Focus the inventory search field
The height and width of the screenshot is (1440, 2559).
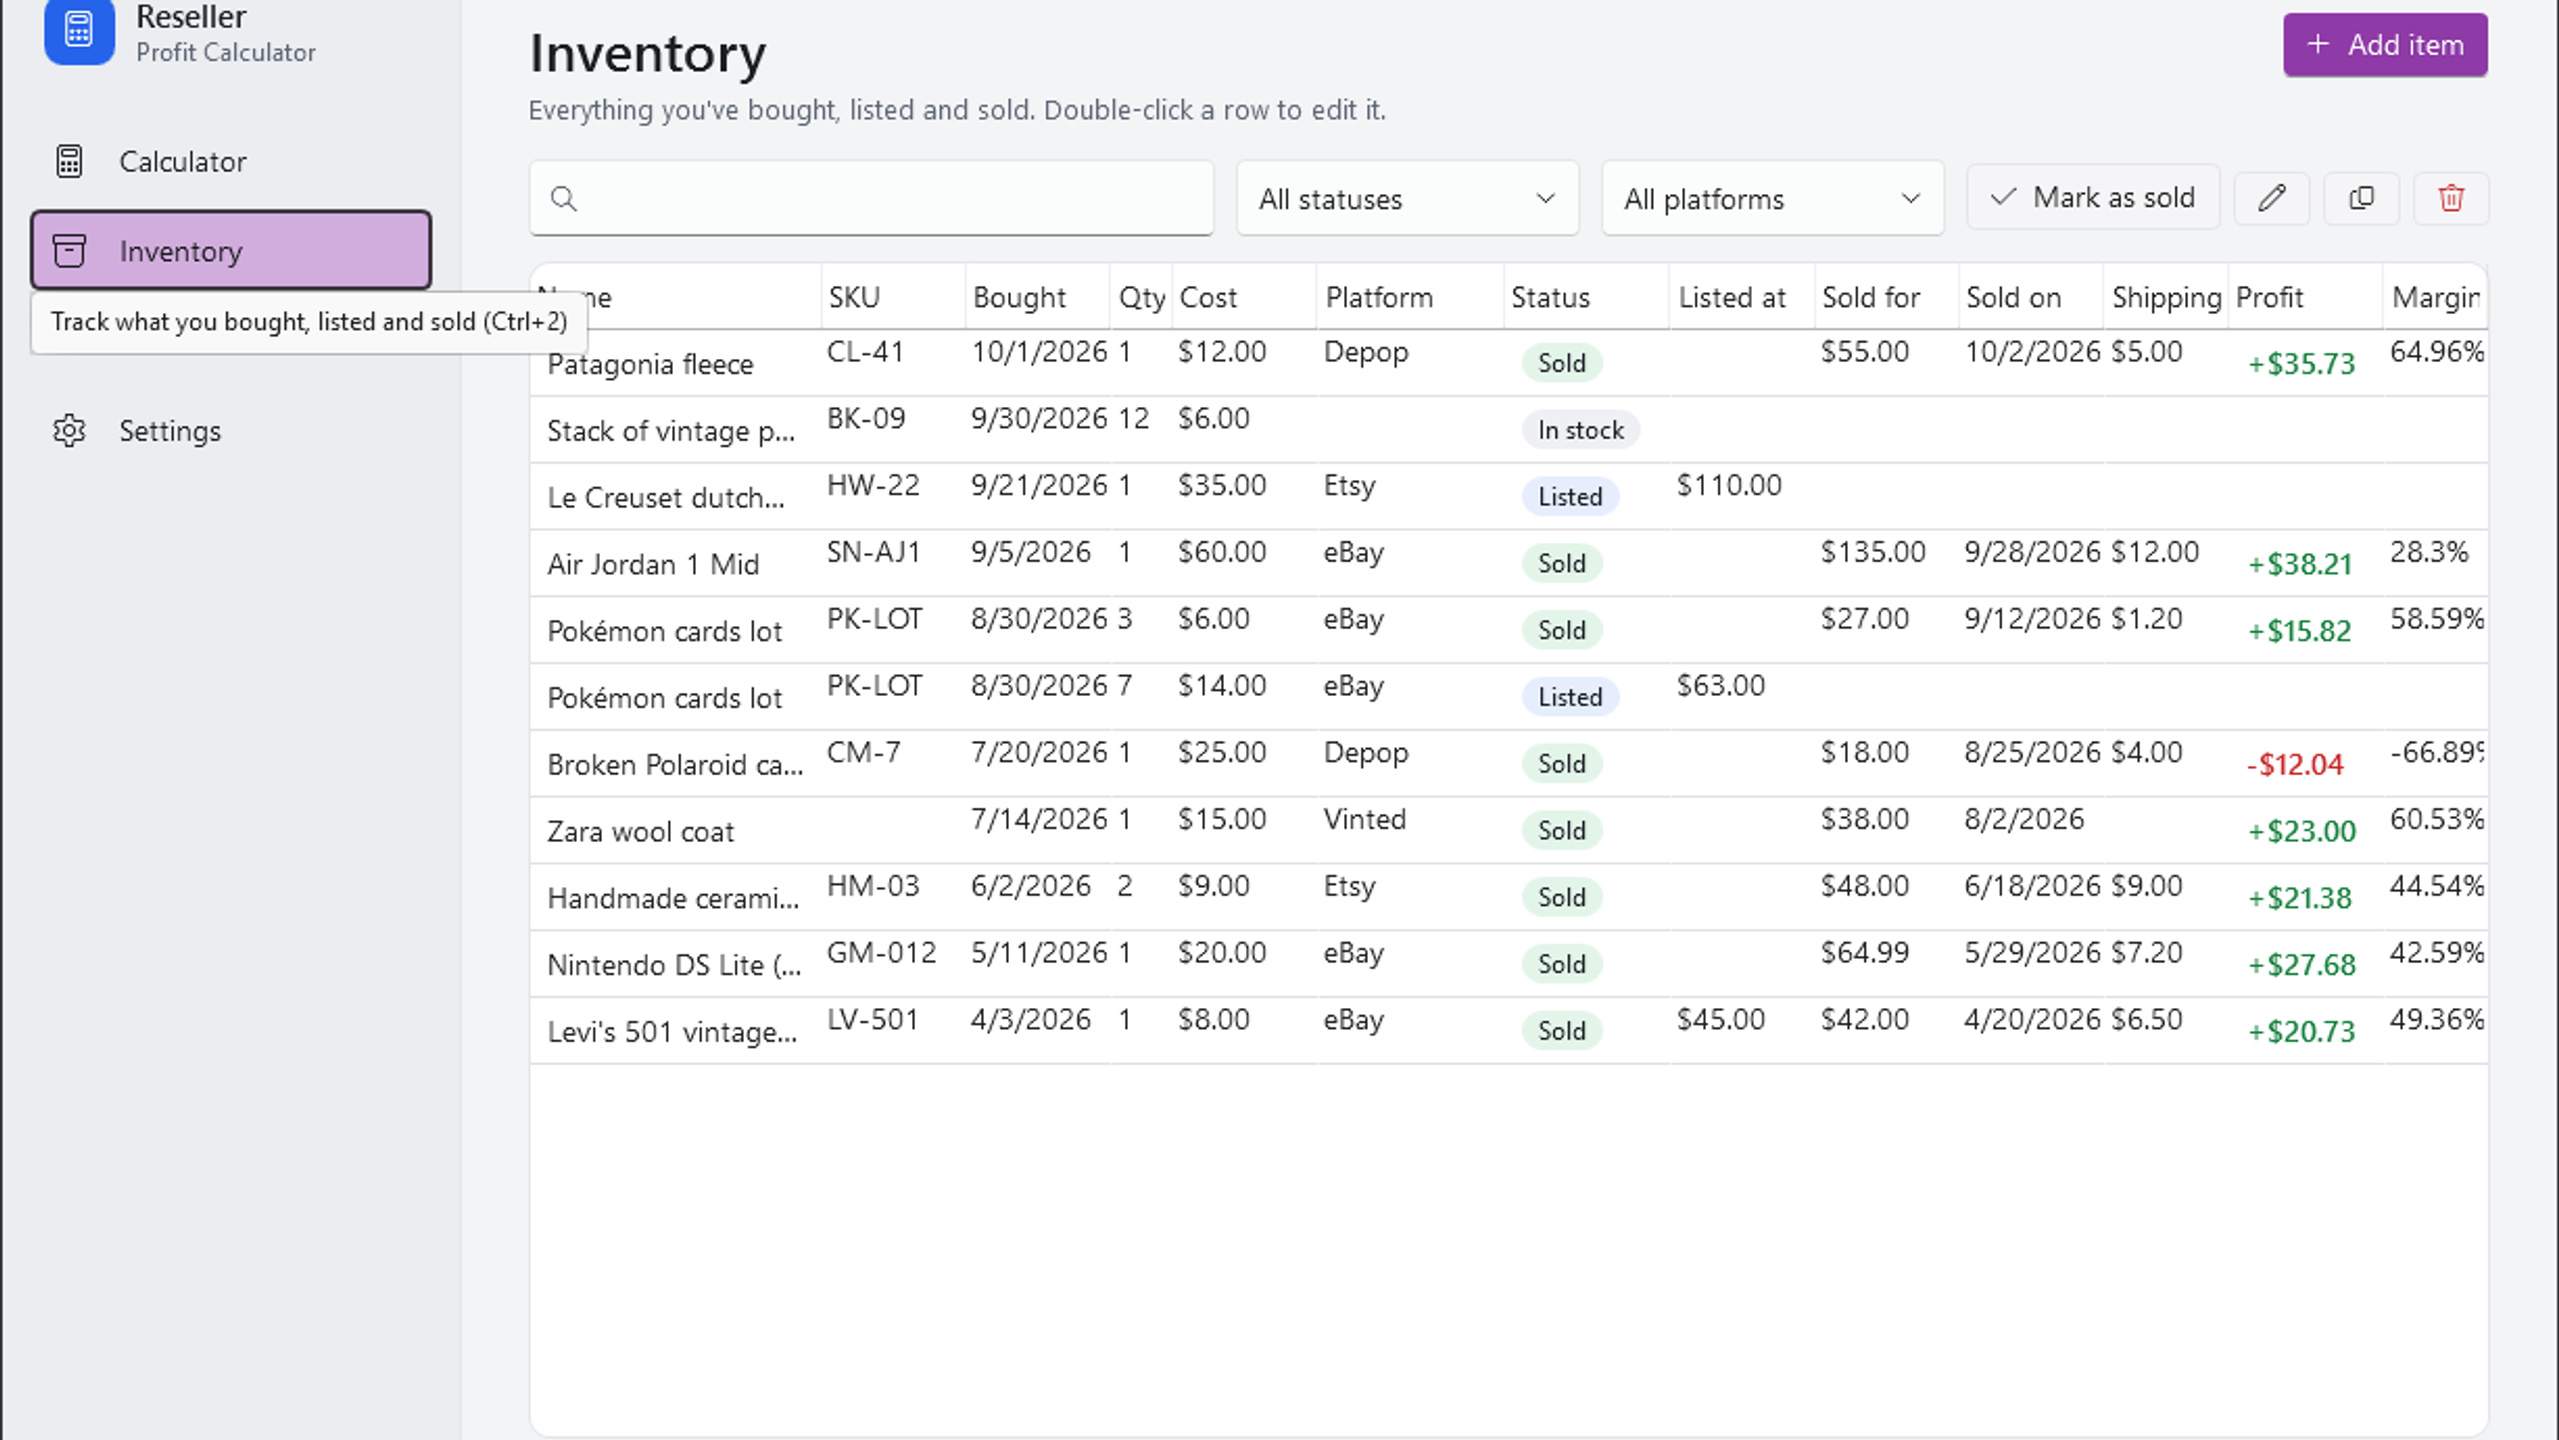[x=872, y=198]
